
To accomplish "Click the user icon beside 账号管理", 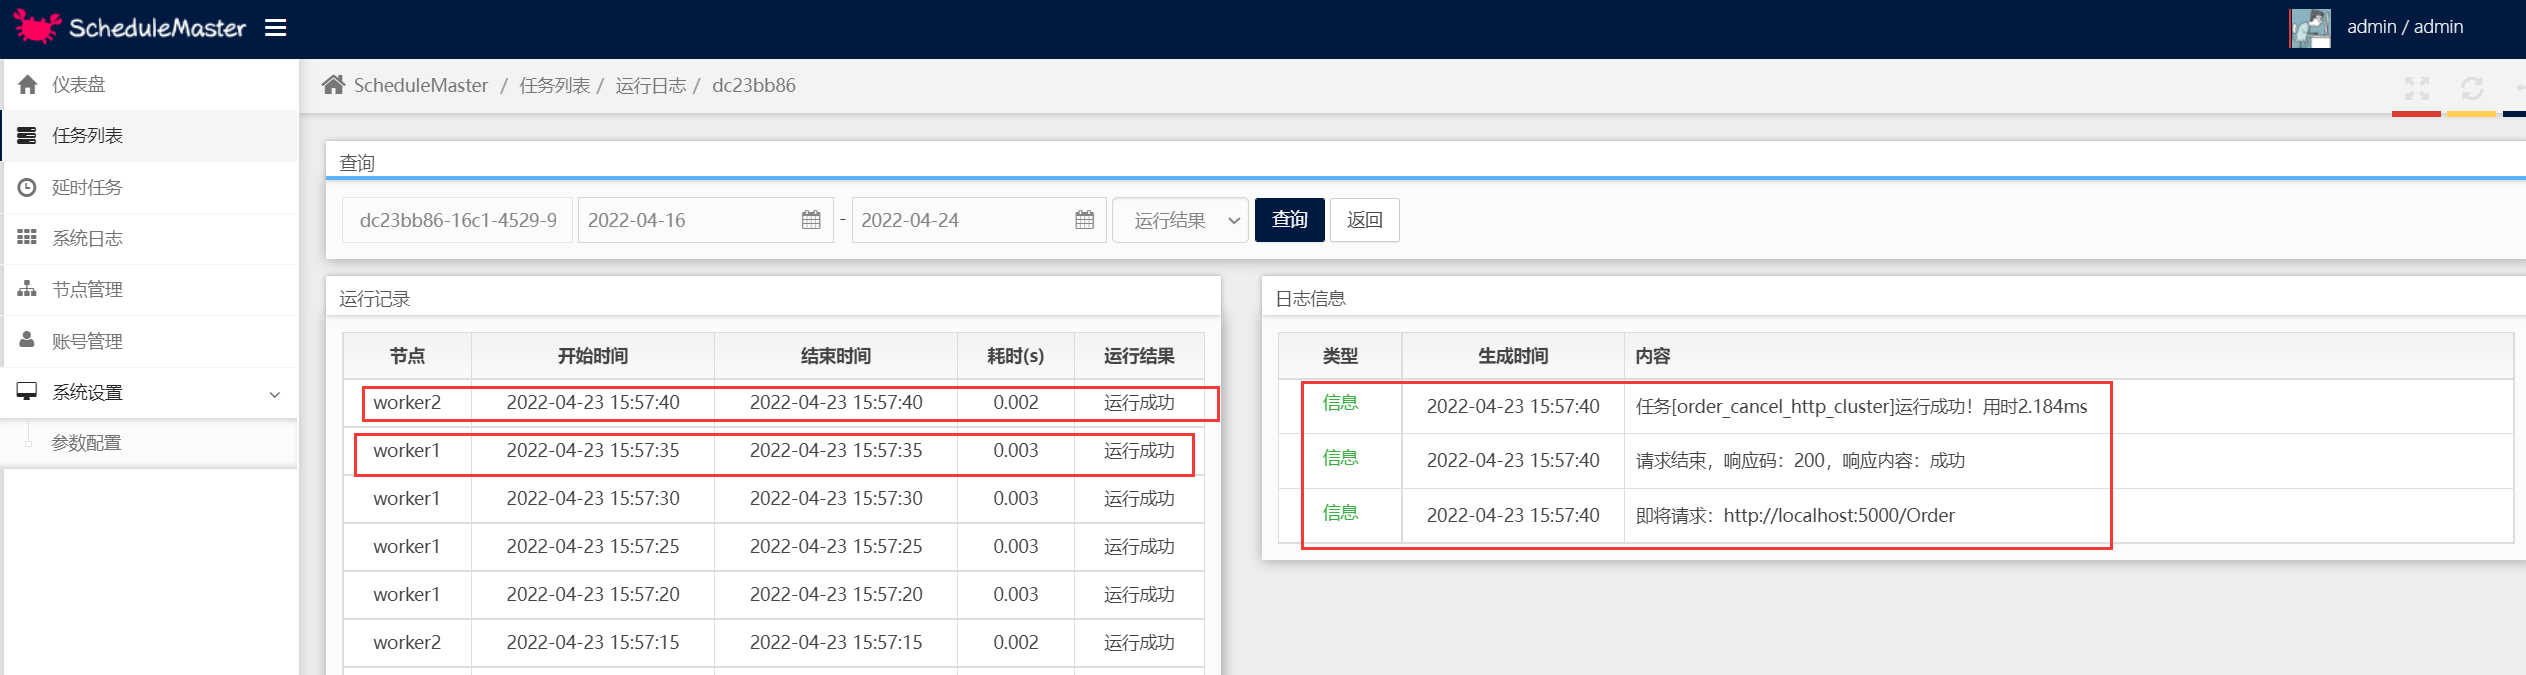I will 27,340.
